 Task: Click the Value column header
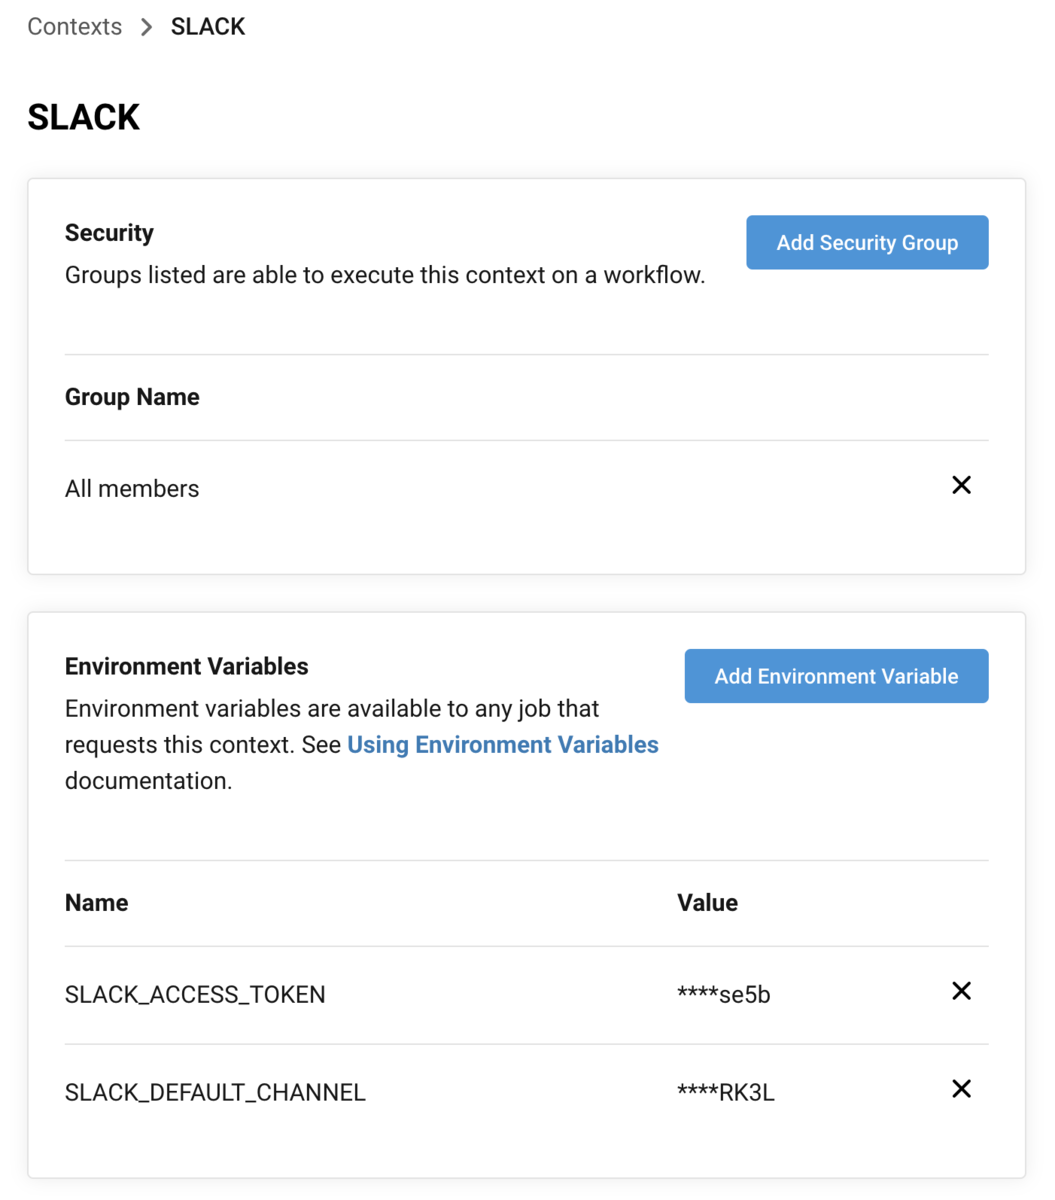[708, 903]
